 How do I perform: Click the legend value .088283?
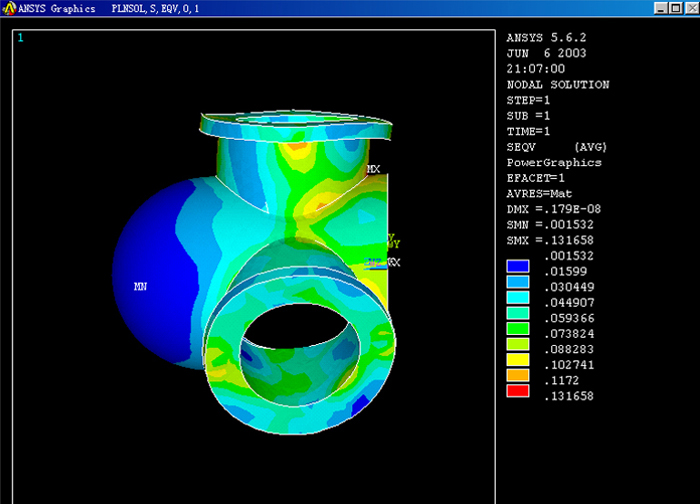coord(569,350)
